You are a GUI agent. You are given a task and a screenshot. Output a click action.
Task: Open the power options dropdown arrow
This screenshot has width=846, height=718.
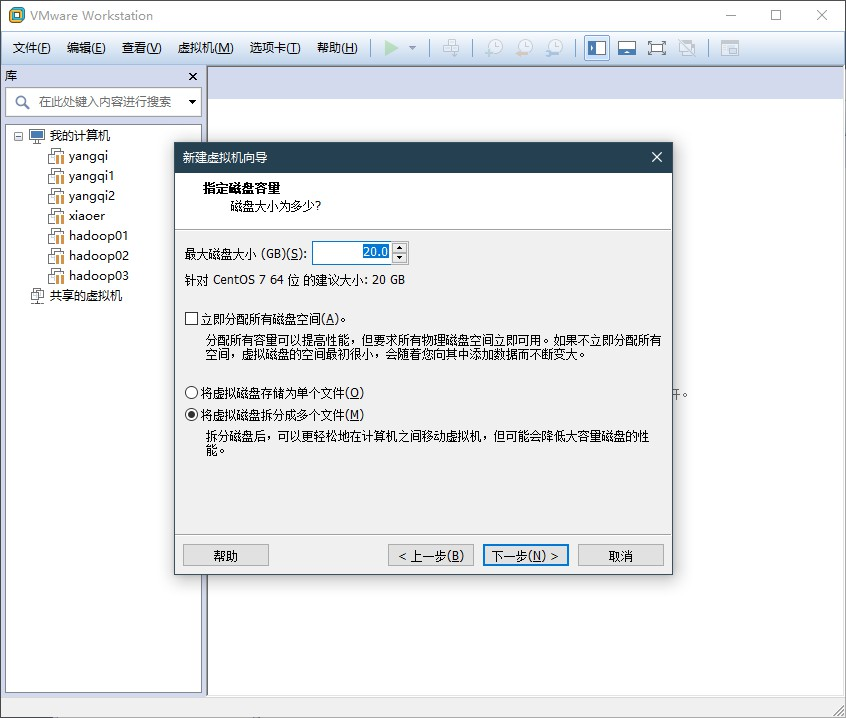413,48
